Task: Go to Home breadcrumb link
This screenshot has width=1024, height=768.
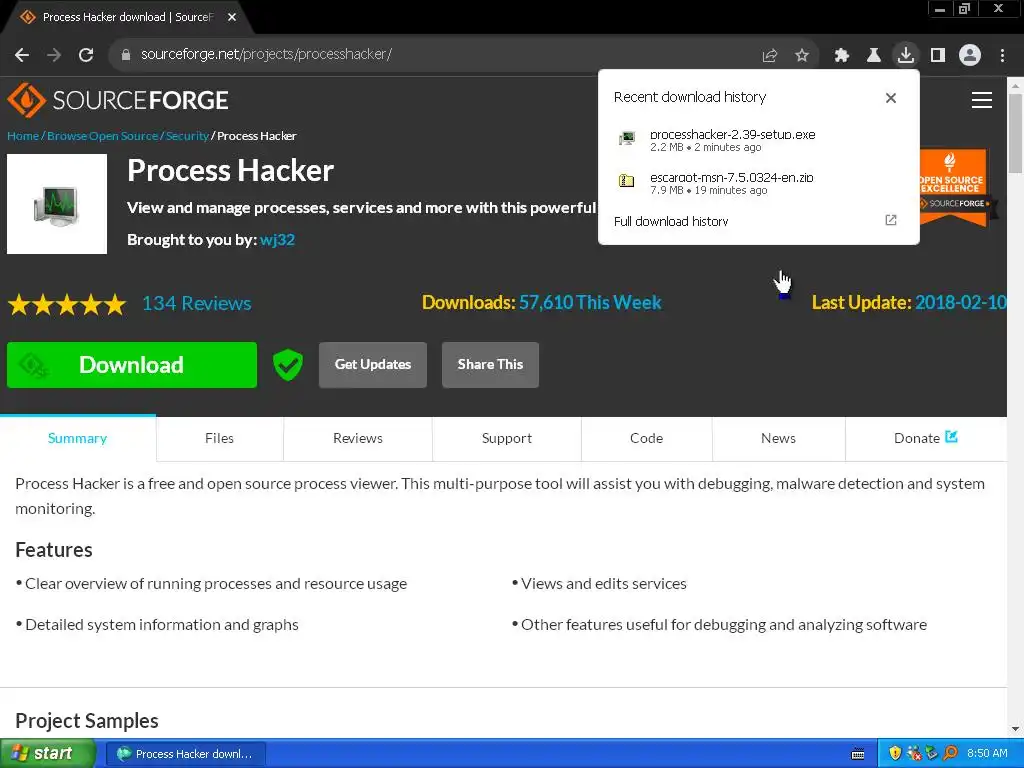Action: (x=23, y=136)
